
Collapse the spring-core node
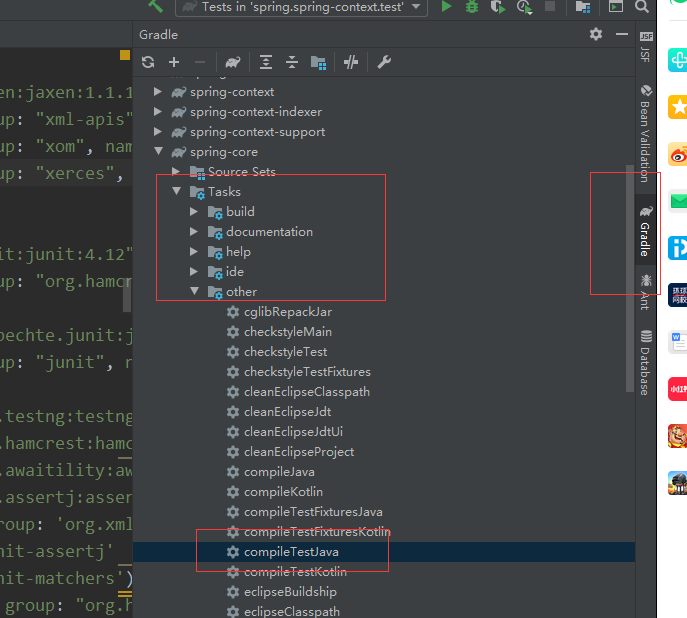(x=158, y=152)
